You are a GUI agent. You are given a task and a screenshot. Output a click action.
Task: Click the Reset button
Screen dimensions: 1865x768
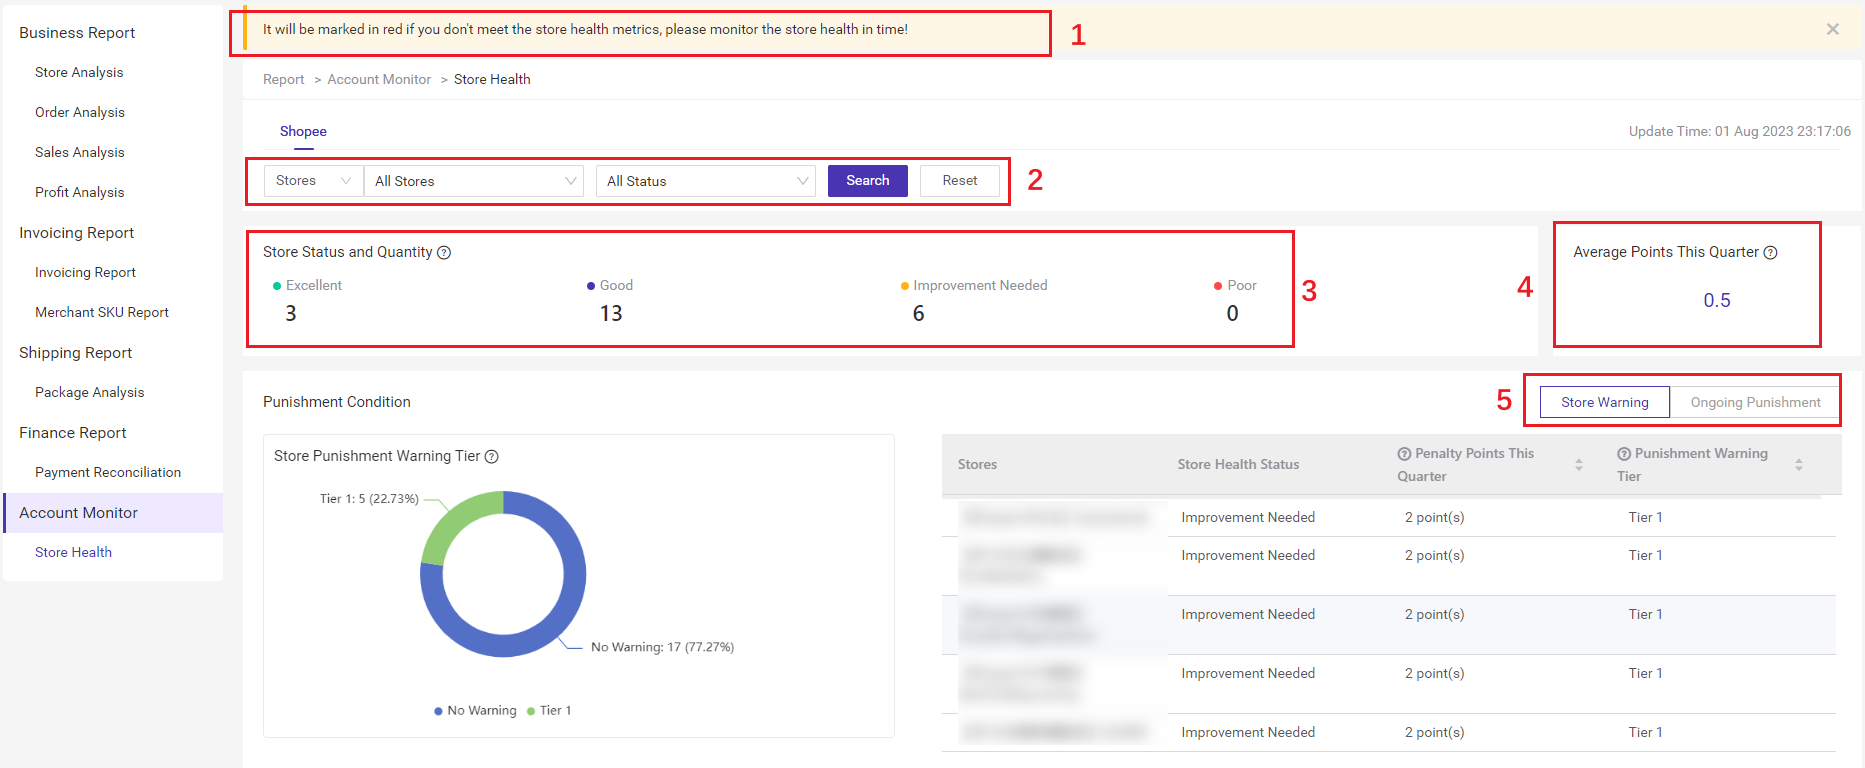click(x=959, y=181)
